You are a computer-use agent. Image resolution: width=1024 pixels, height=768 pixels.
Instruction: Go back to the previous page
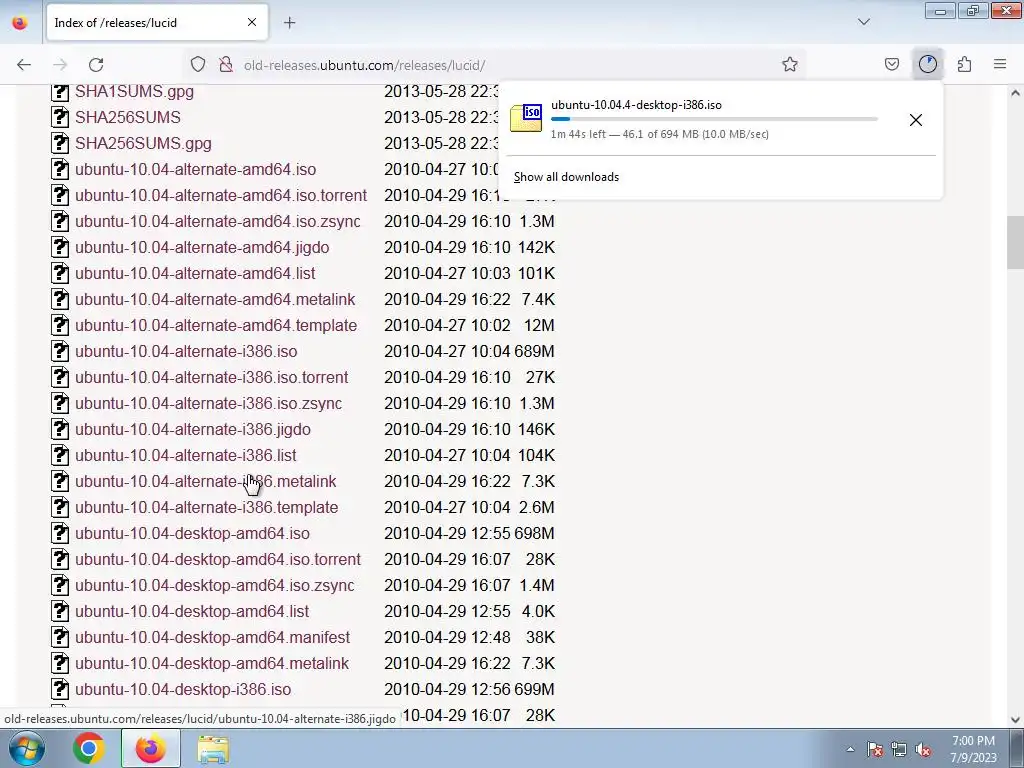(24, 65)
